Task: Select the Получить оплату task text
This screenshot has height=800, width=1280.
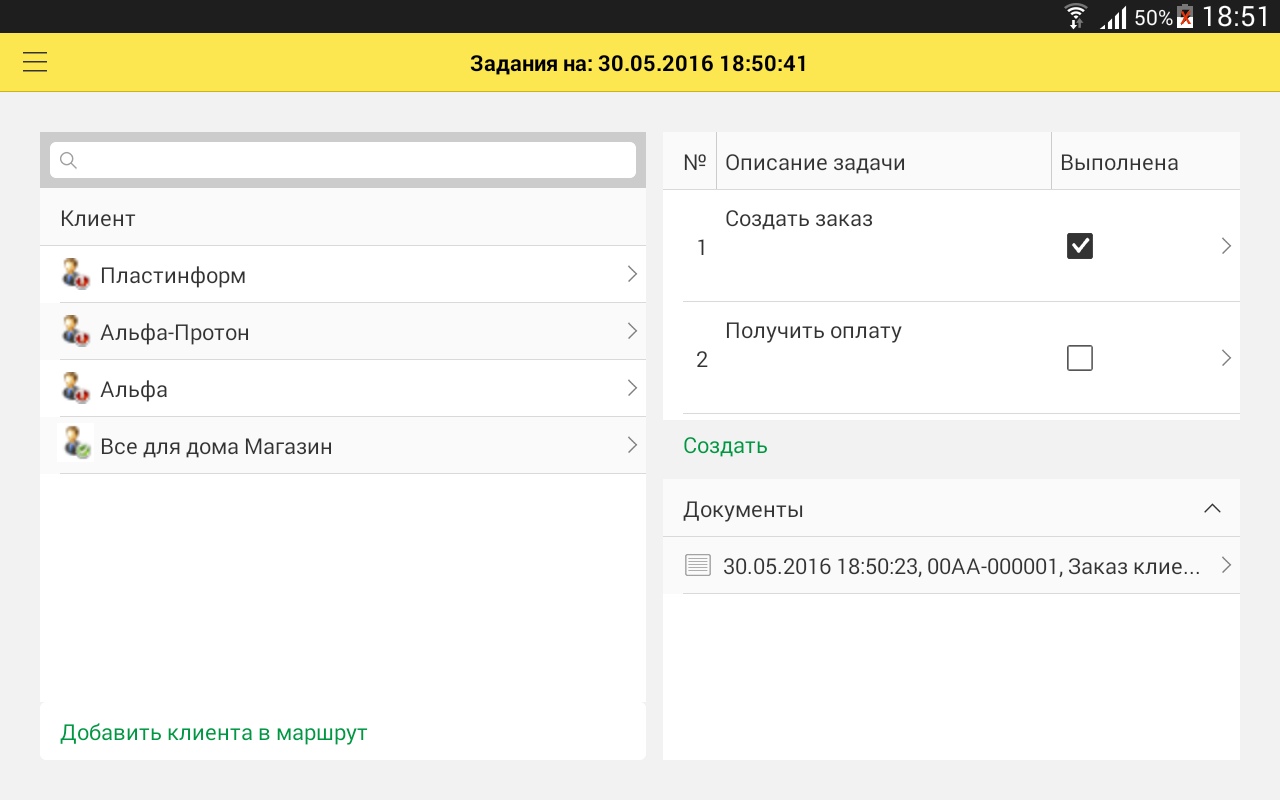Action: pyautogui.click(x=813, y=330)
